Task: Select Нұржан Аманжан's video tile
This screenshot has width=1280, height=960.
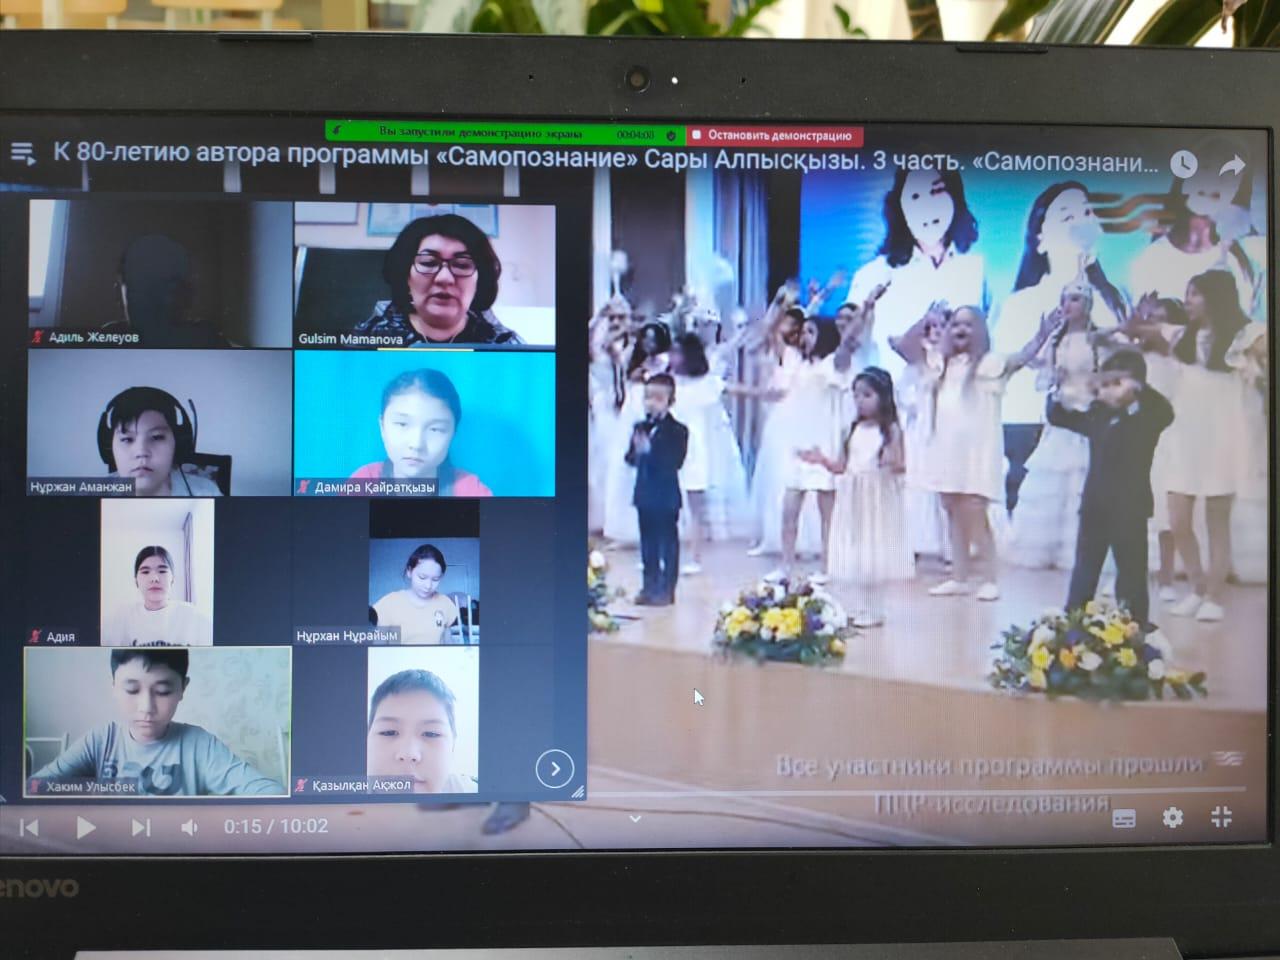Action: click(x=158, y=422)
